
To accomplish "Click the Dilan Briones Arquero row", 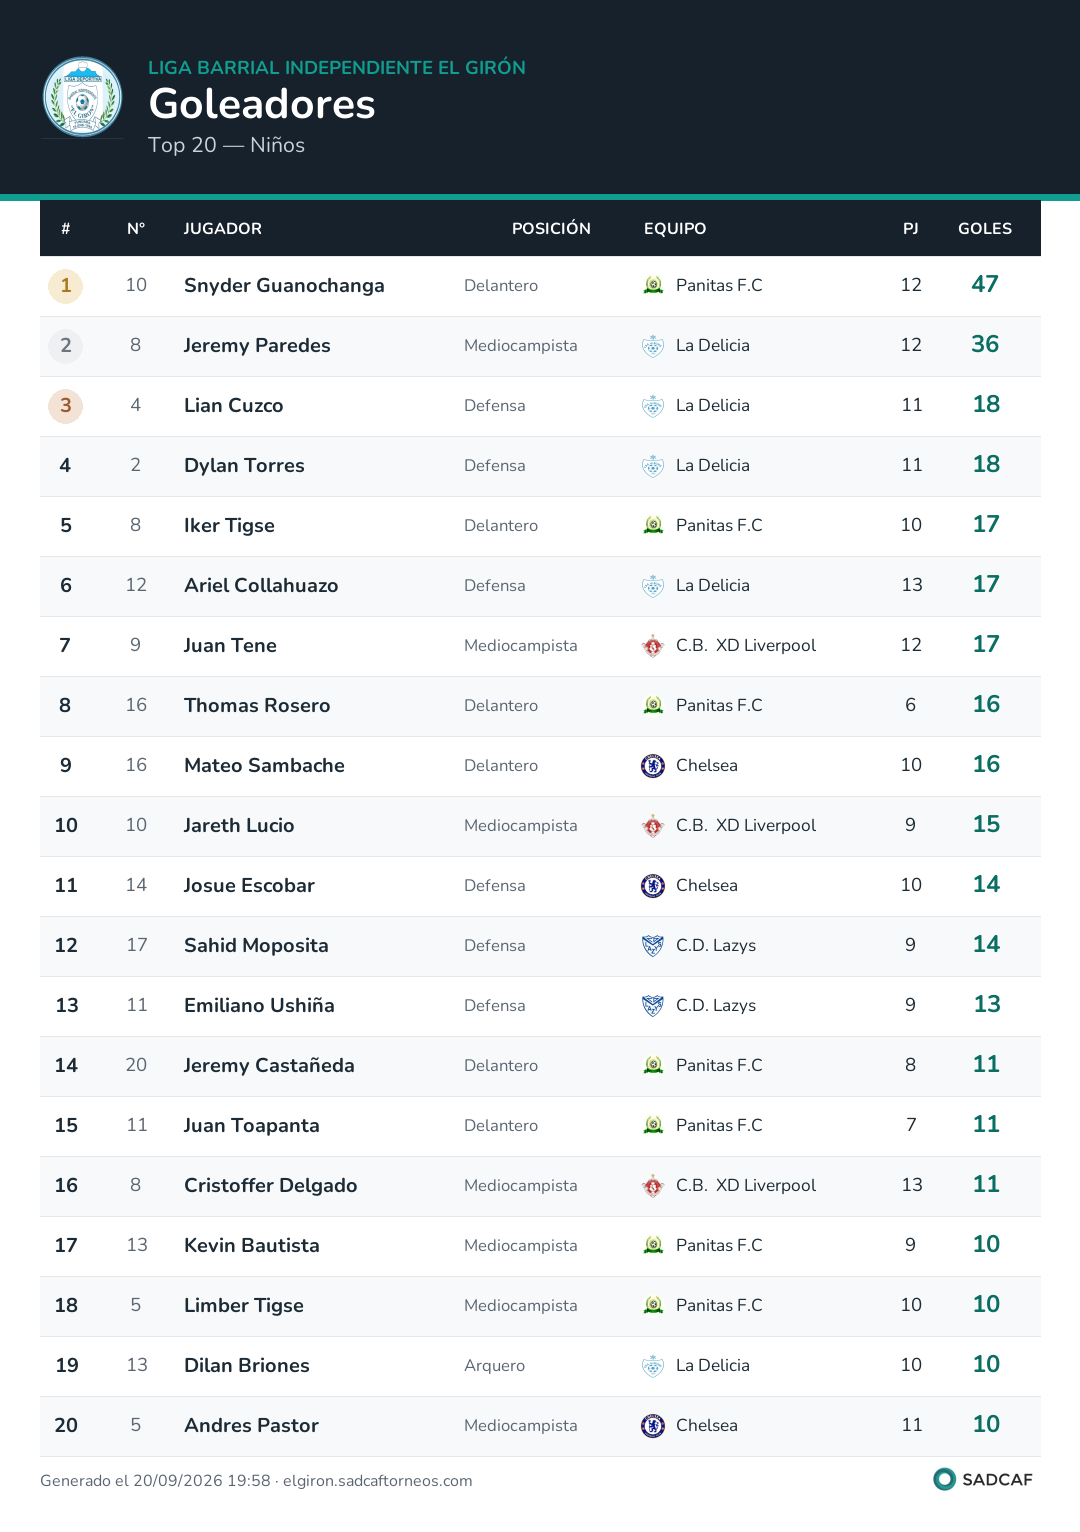I will pyautogui.click(x=540, y=1366).
